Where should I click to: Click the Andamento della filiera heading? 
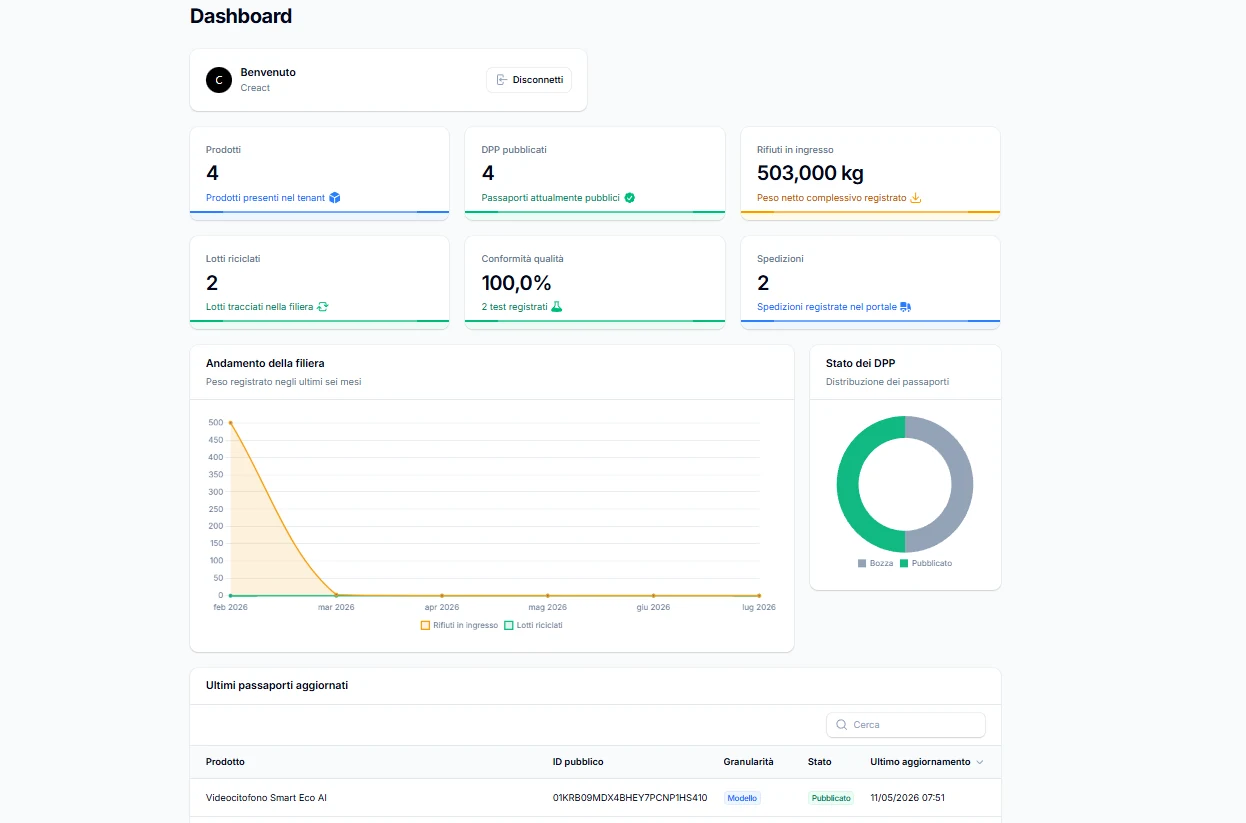[265, 364]
